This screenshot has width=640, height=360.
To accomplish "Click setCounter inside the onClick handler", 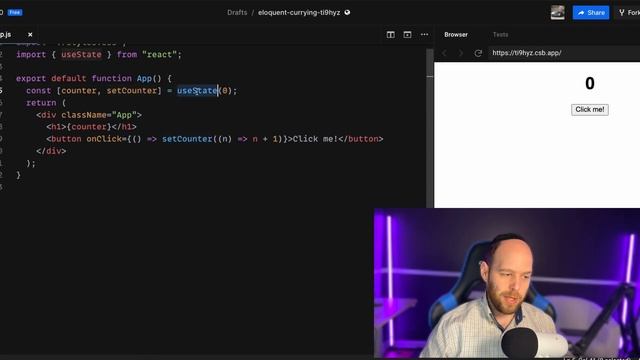I will (x=187, y=139).
